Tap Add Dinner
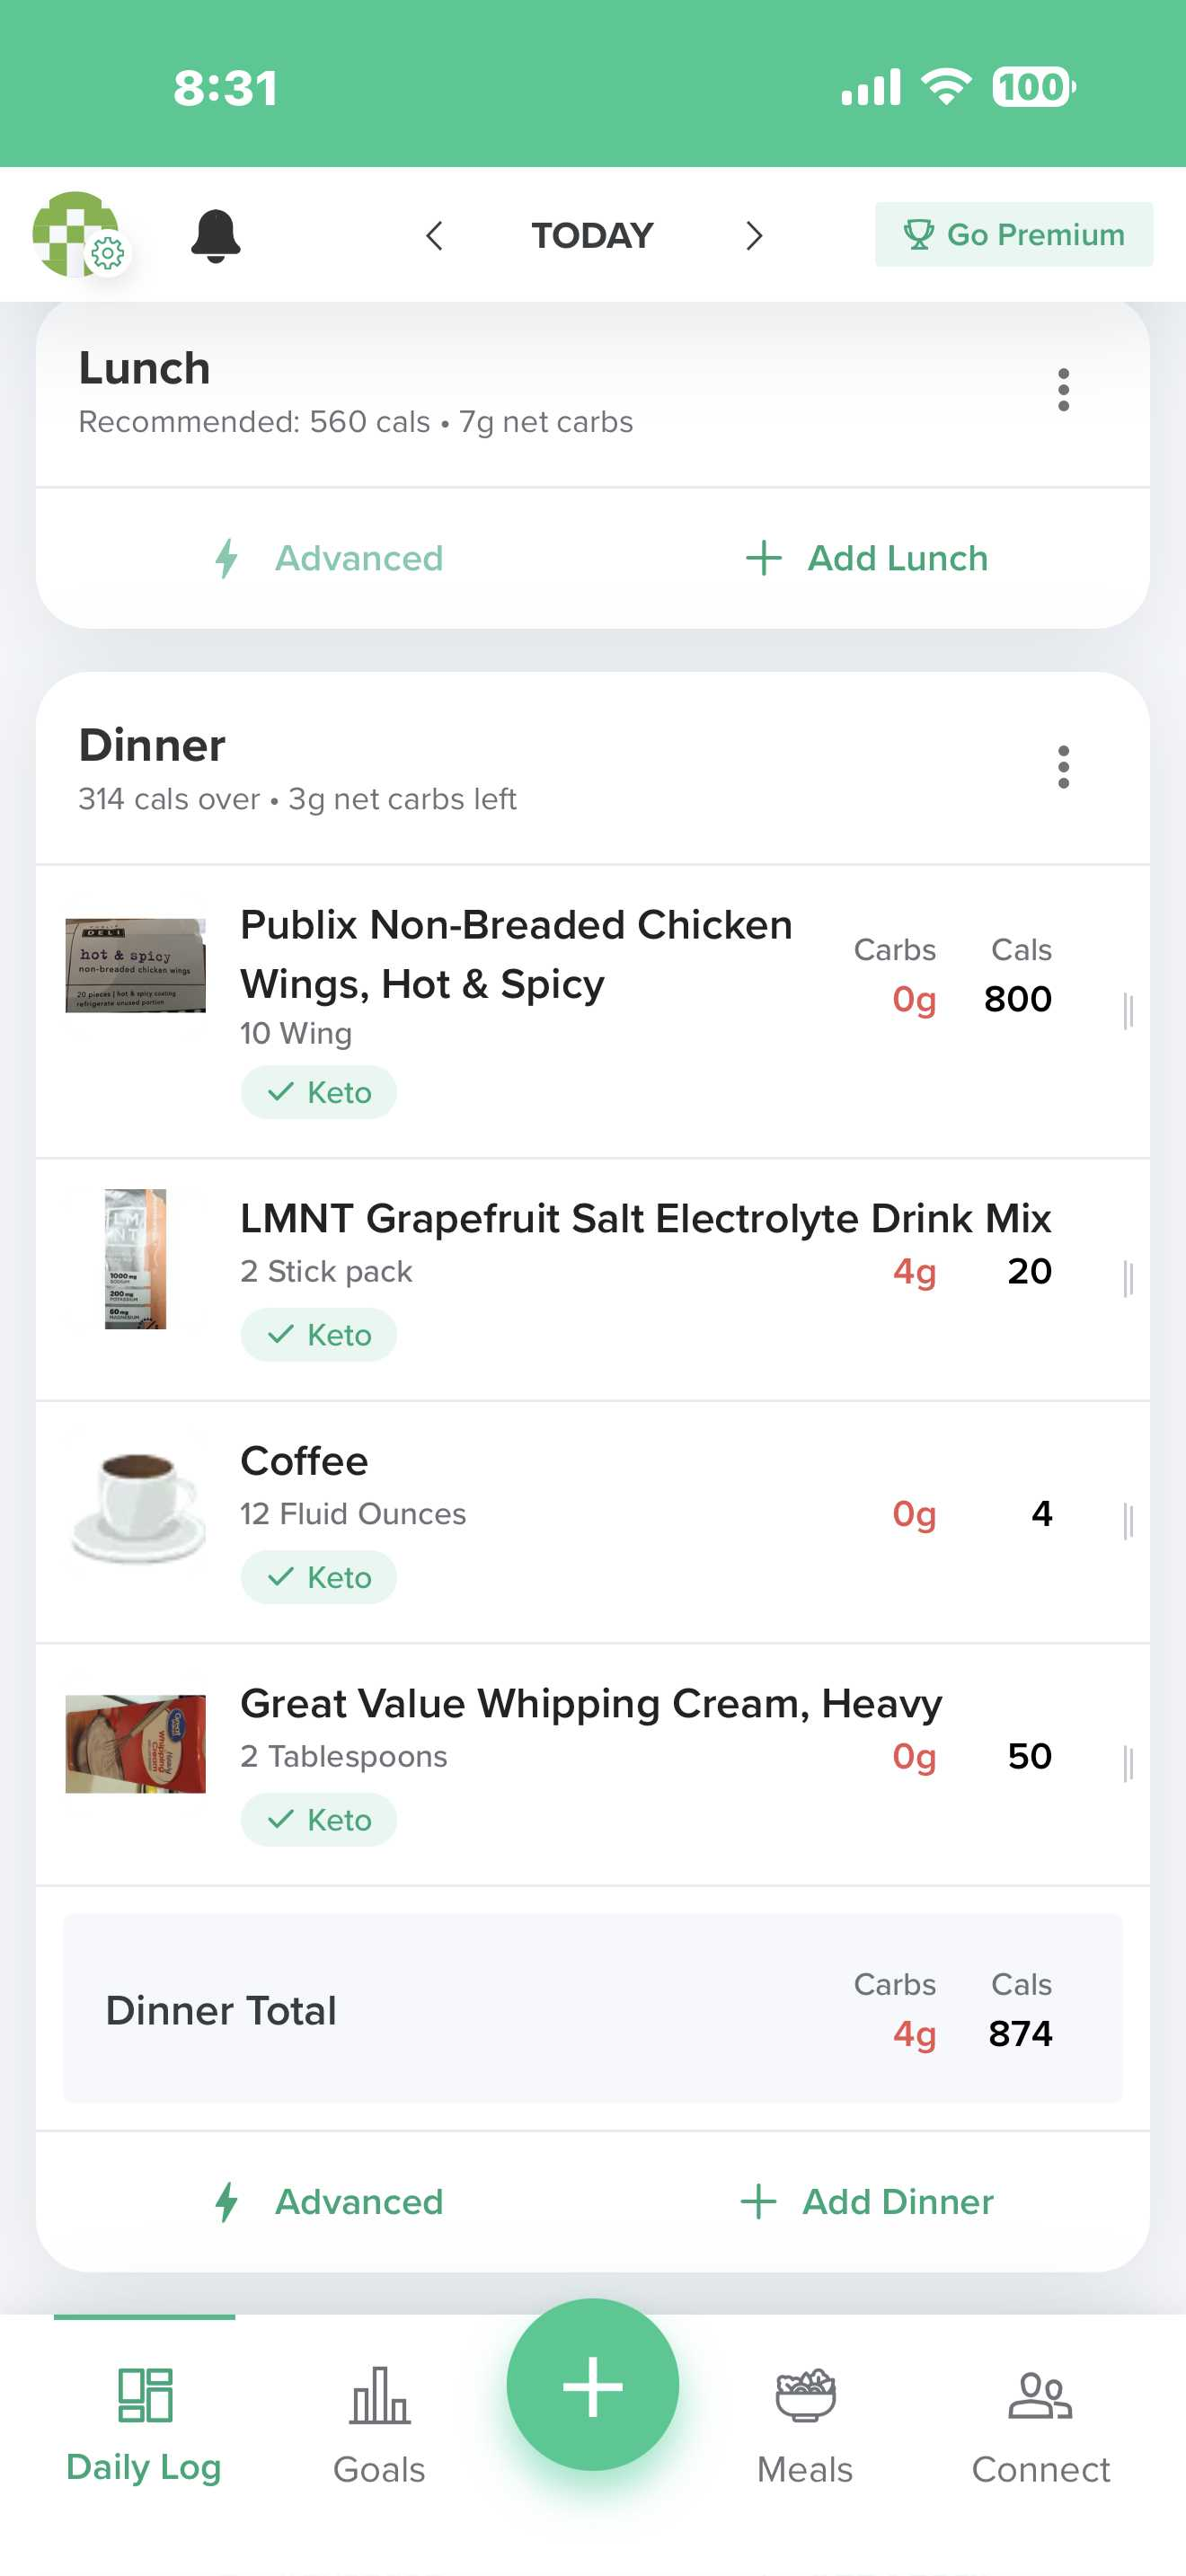Viewport: 1186px width, 2576px height. coord(867,2202)
